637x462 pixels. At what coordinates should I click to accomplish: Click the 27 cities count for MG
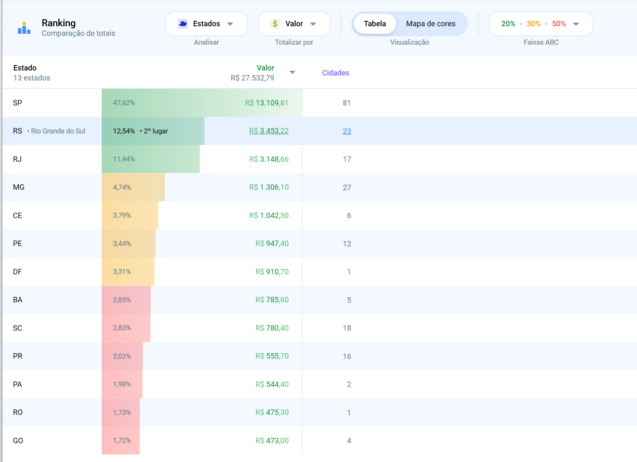point(347,187)
